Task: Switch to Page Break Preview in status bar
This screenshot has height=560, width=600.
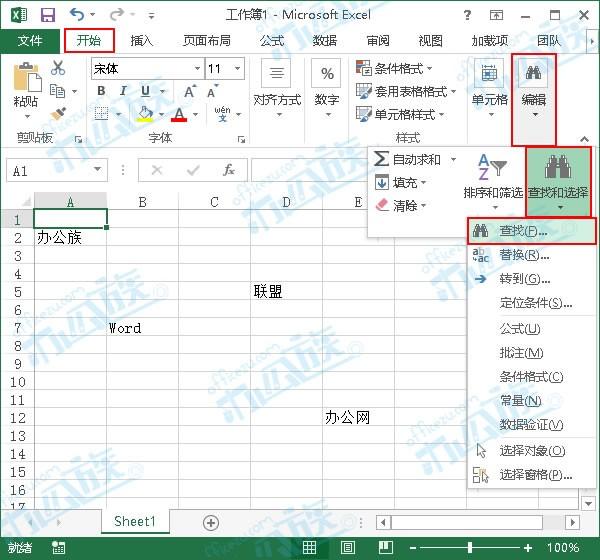Action: click(386, 548)
